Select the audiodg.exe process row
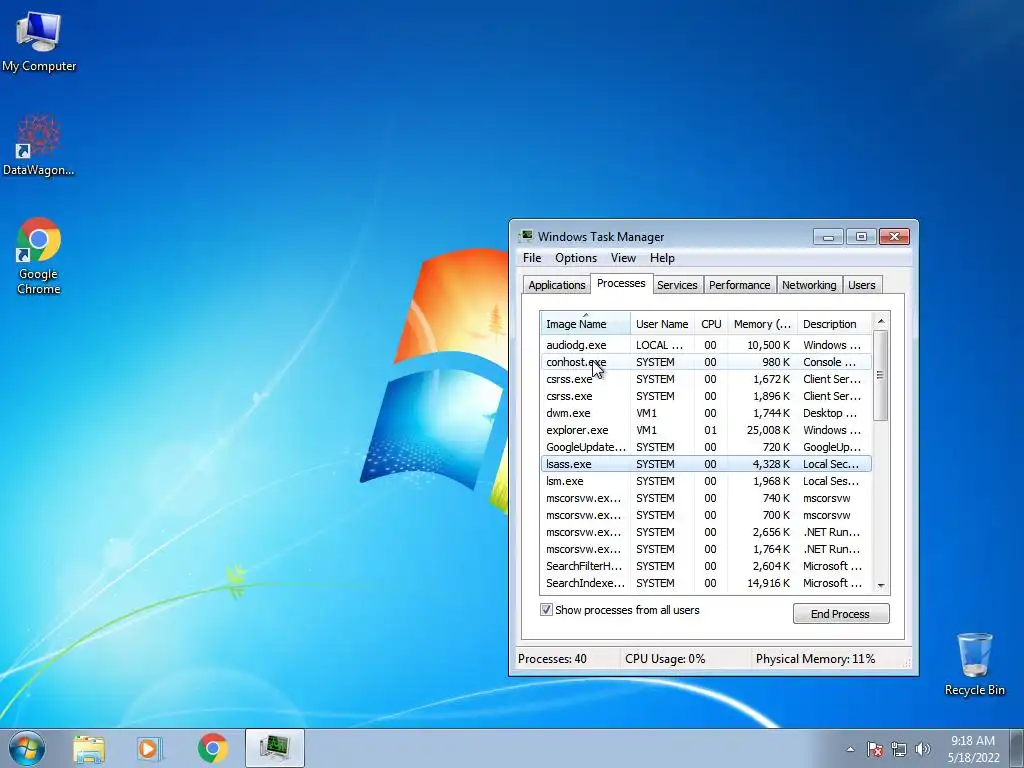1024x768 pixels. (x=706, y=345)
